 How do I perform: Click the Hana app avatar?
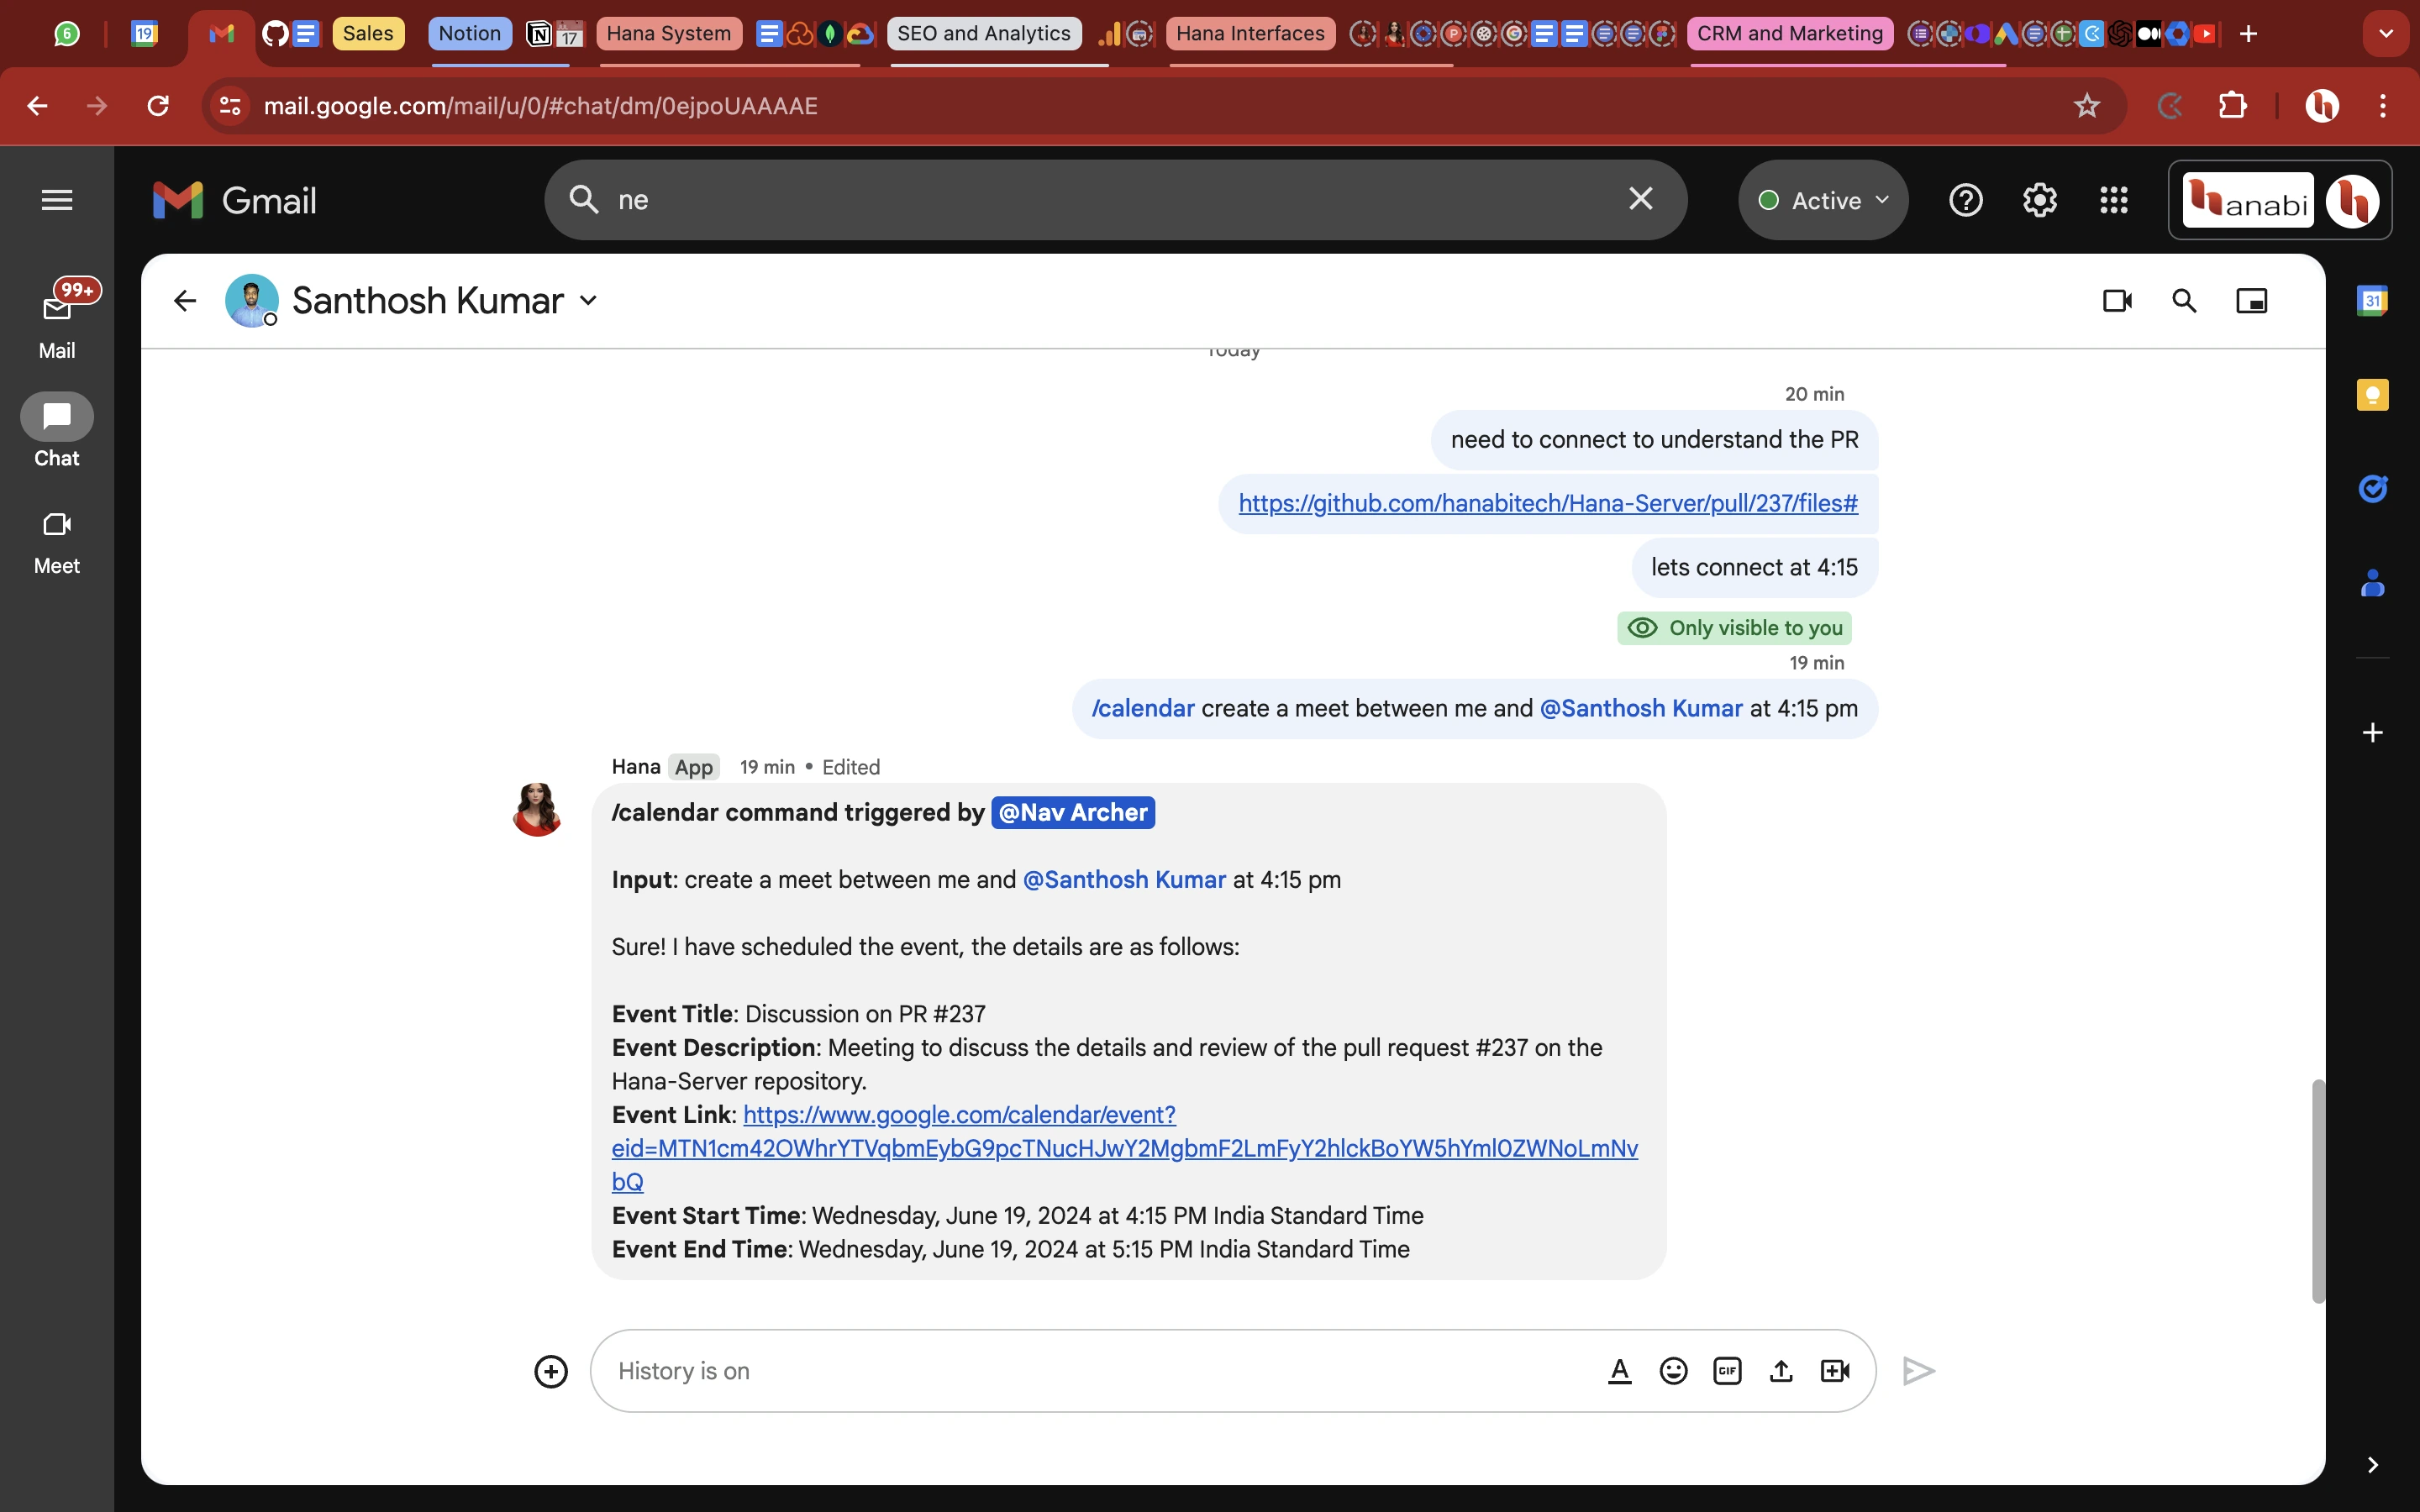(537, 809)
